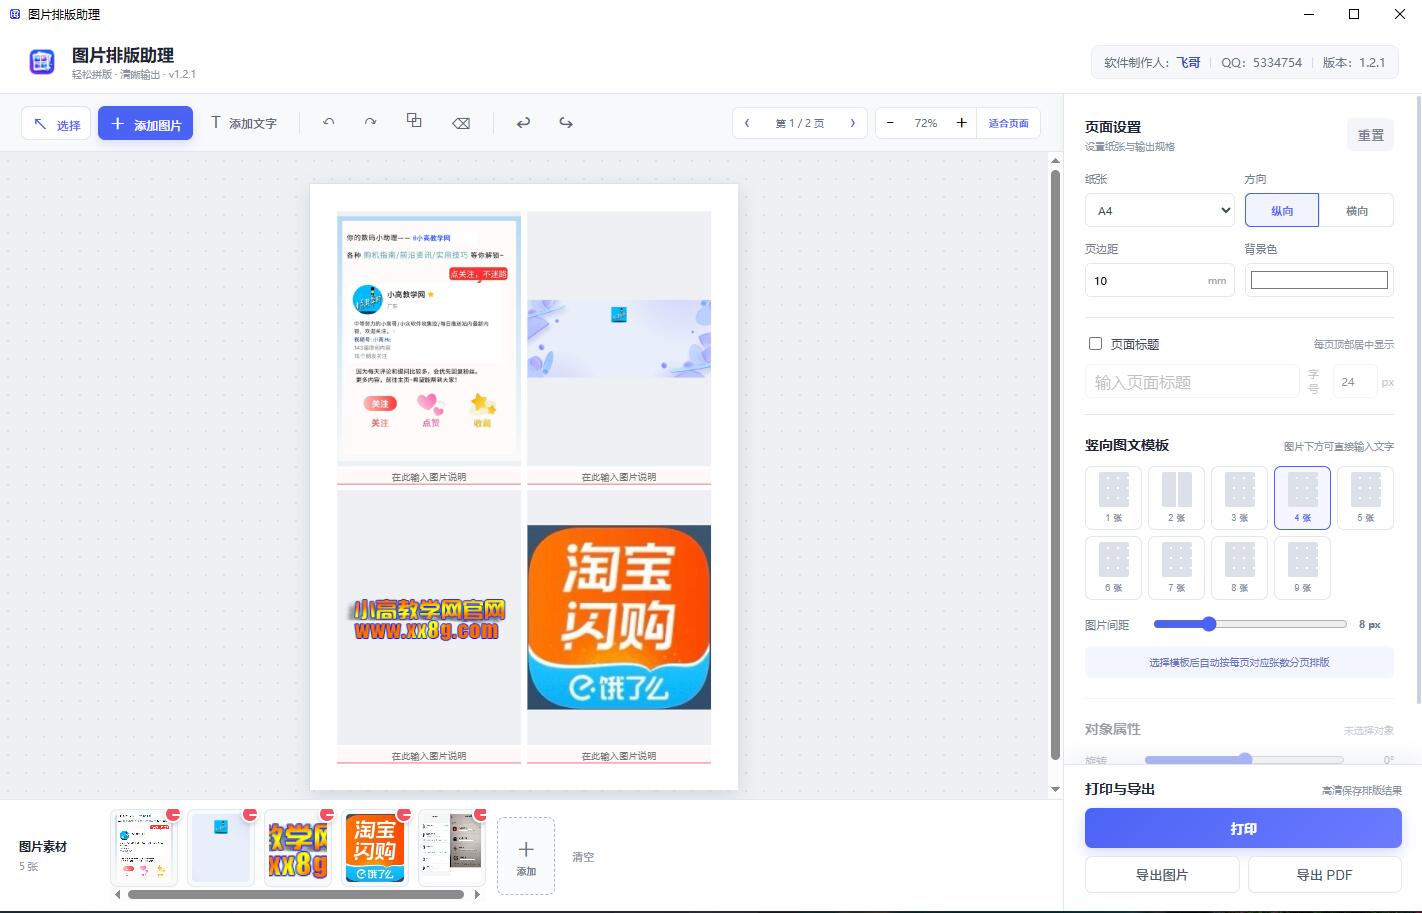1422x913 pixels.
Task: Go to previous page with left chevron
Action: (747, 123)
